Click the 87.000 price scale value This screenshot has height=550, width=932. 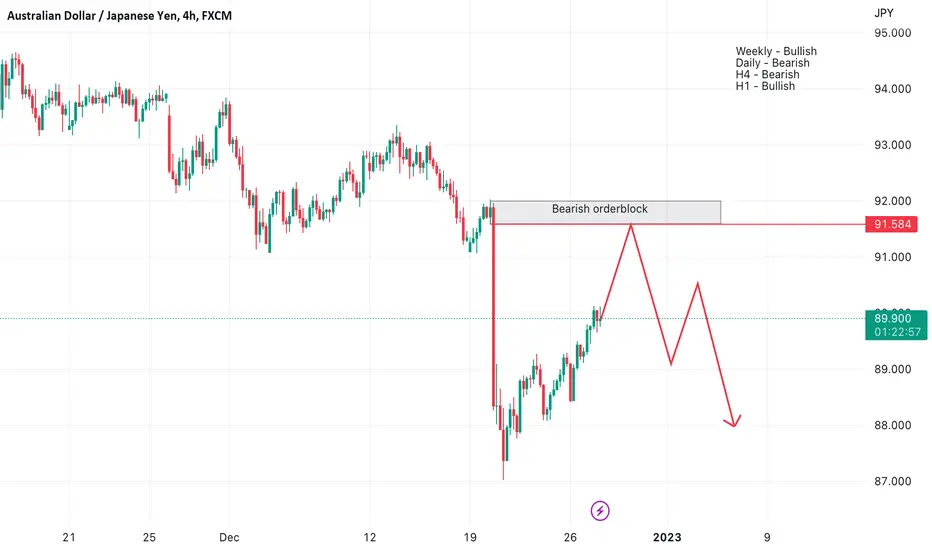coord(892,481)
